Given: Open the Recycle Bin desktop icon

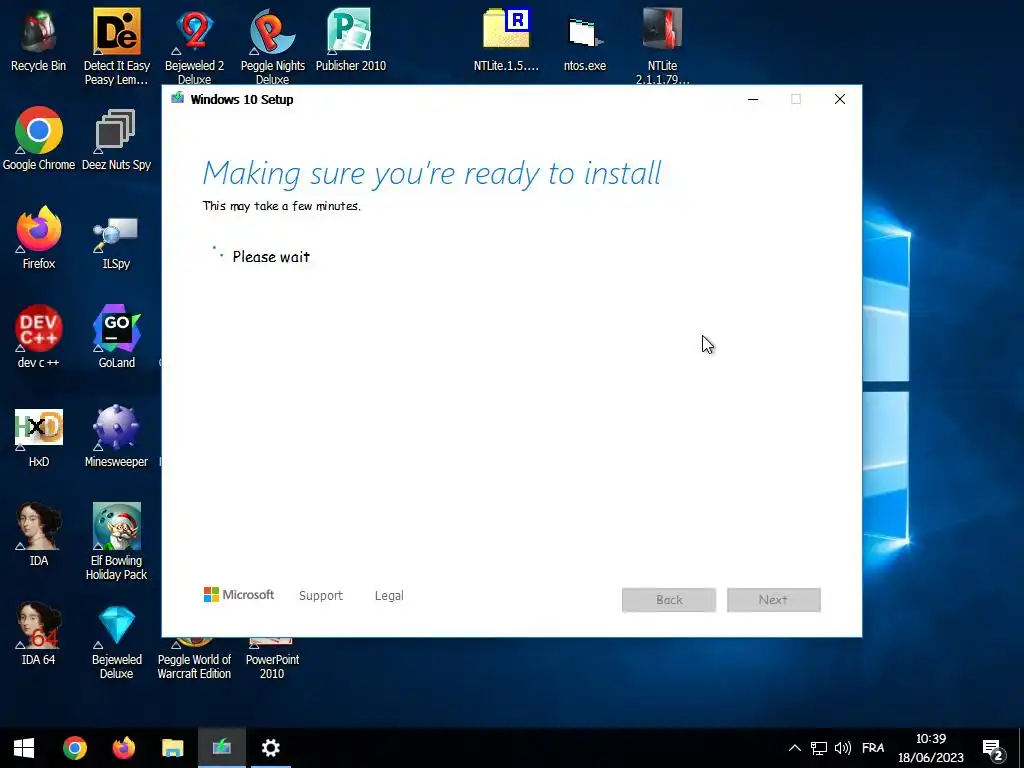Looking at the screenshot, I should pyautogui.click(x=39, y=40).
